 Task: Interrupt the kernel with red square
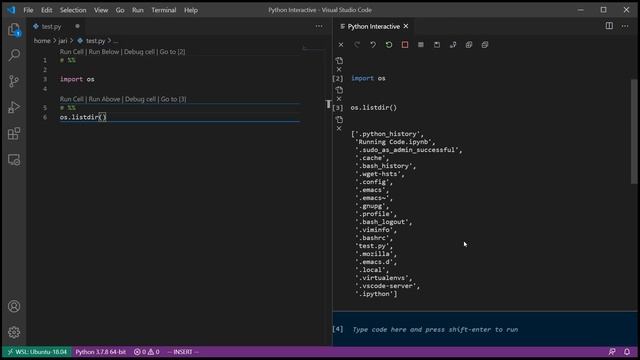404,45
